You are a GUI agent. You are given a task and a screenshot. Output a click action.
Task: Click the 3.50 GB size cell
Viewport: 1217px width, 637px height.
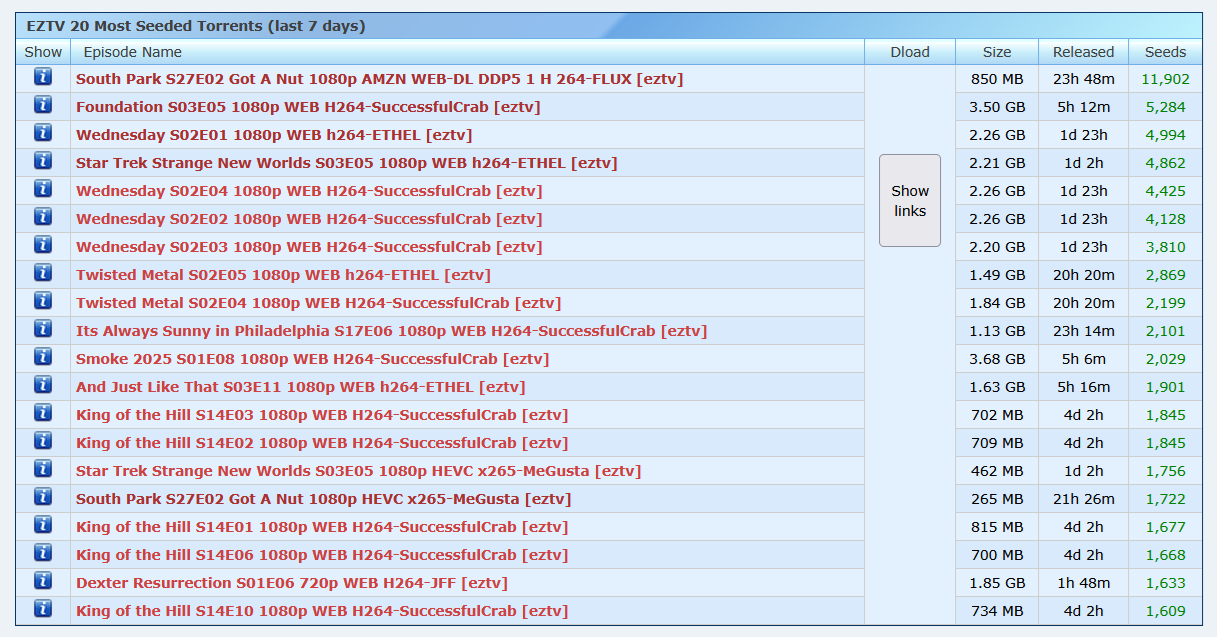(x=997, y=107)
